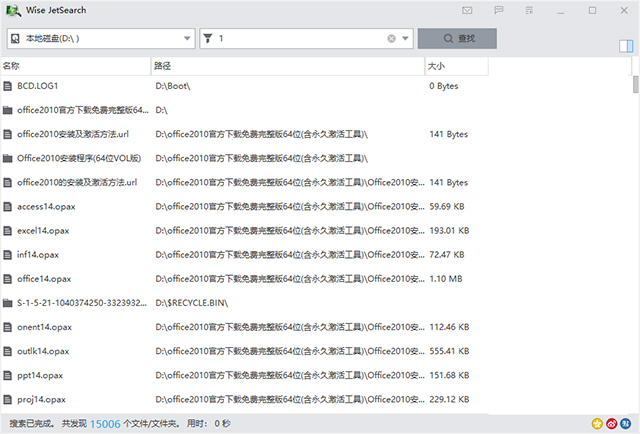Click file icon for office2010的安装及激活方法.url
Image resolution: width=640 pixels, height=434 pixels.
7,182
